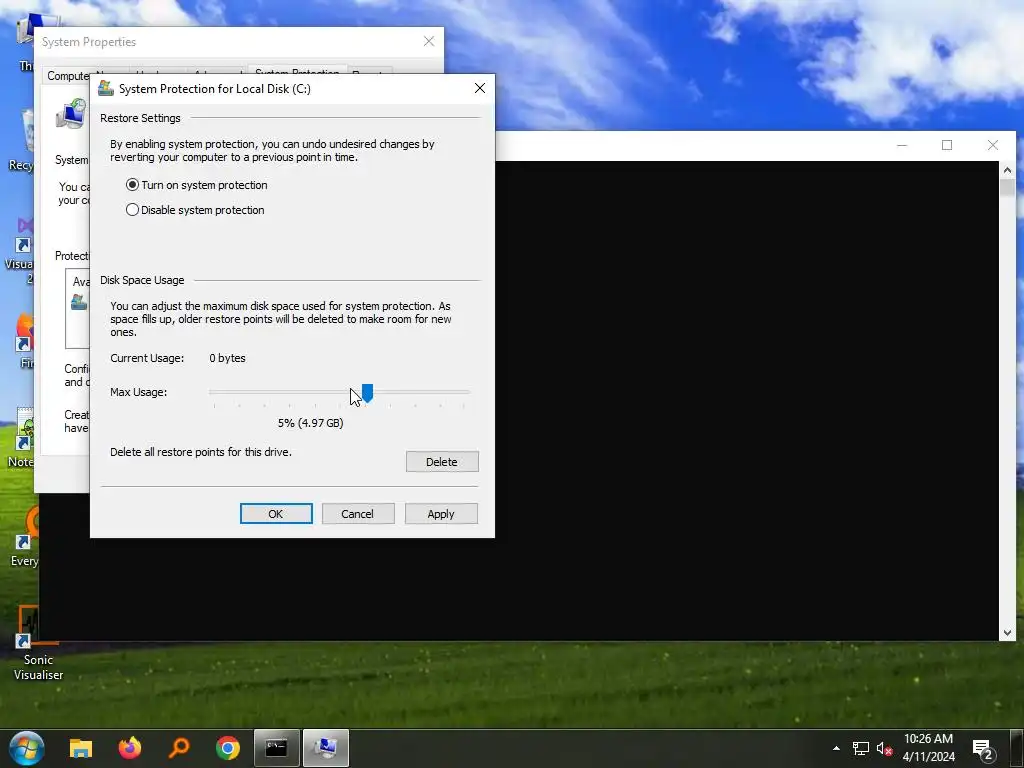Select Disable system protection option

[195, 210]
